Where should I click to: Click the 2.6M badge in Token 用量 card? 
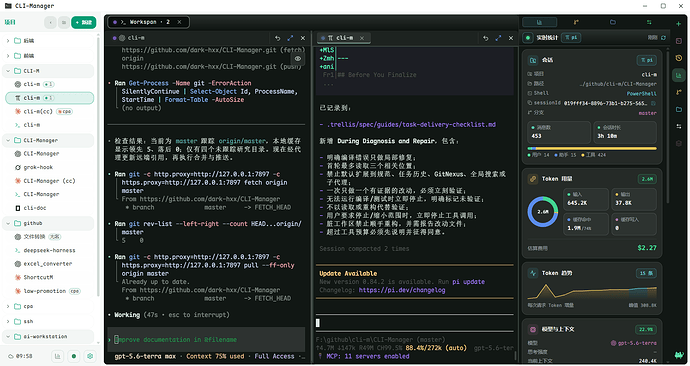coord(647,179)
